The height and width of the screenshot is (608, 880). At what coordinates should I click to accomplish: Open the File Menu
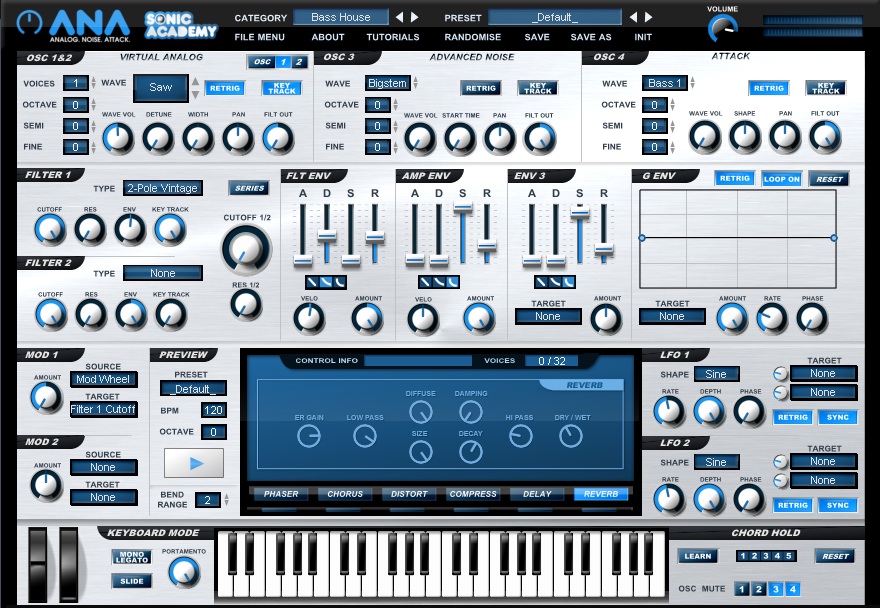pos(258,37)
